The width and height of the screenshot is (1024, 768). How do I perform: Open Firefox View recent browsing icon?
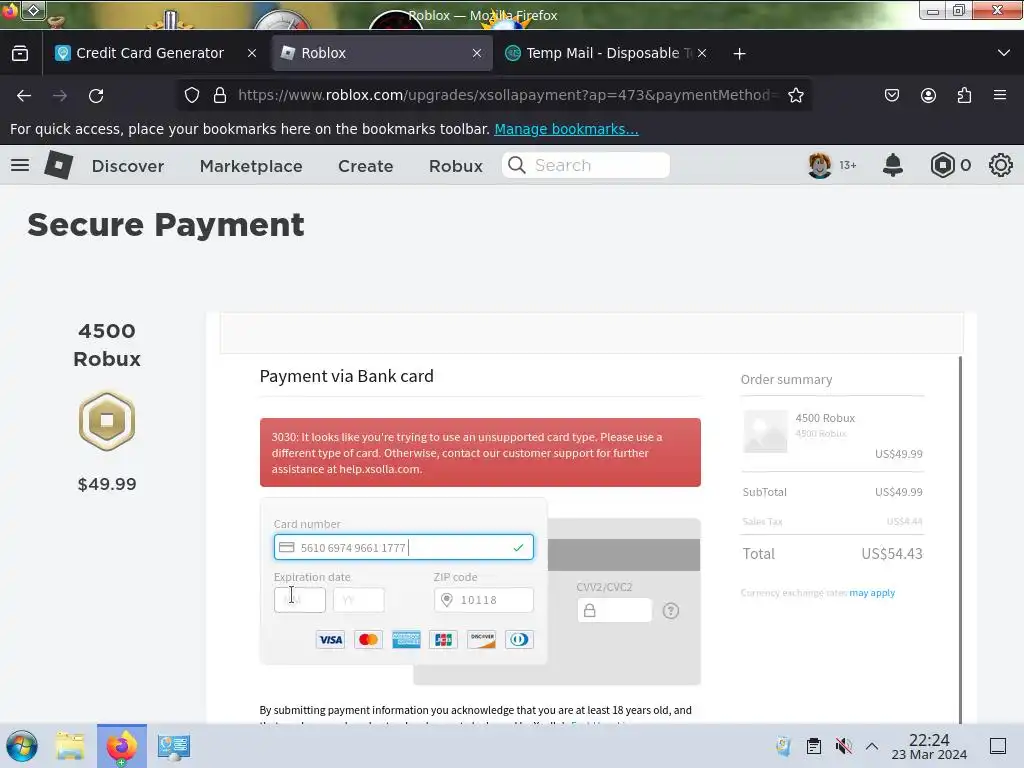tap(20, 53)
